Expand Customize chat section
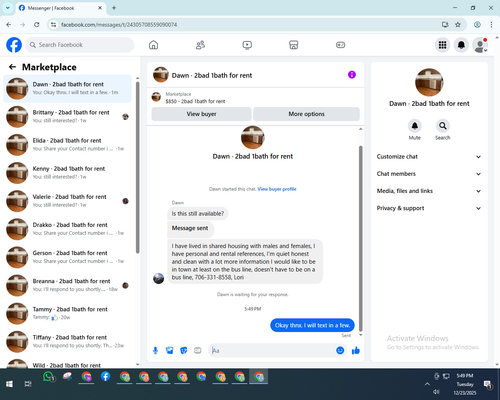 coord(429,157)
